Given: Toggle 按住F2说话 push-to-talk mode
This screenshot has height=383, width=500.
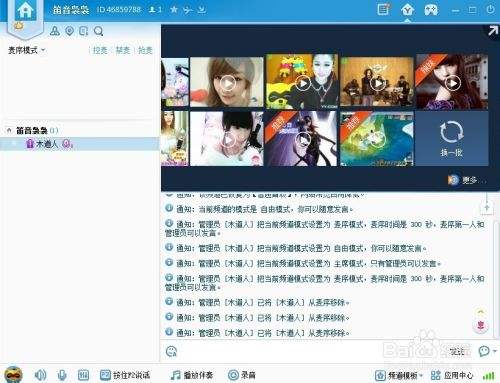Looking at the screenshot, I should pyautogui.click(x=125, y=375).
